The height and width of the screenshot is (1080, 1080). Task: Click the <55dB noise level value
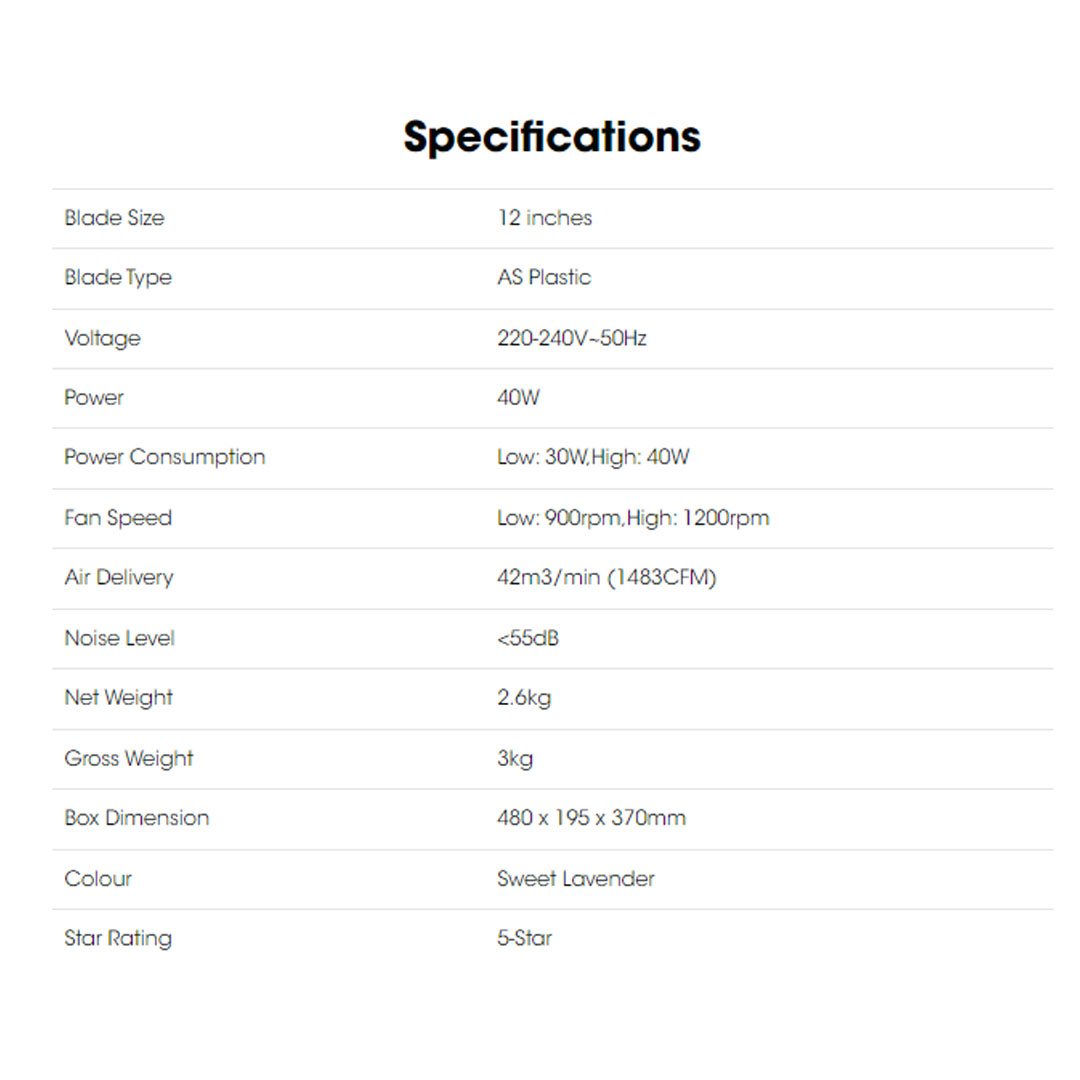tap(528, 638)
